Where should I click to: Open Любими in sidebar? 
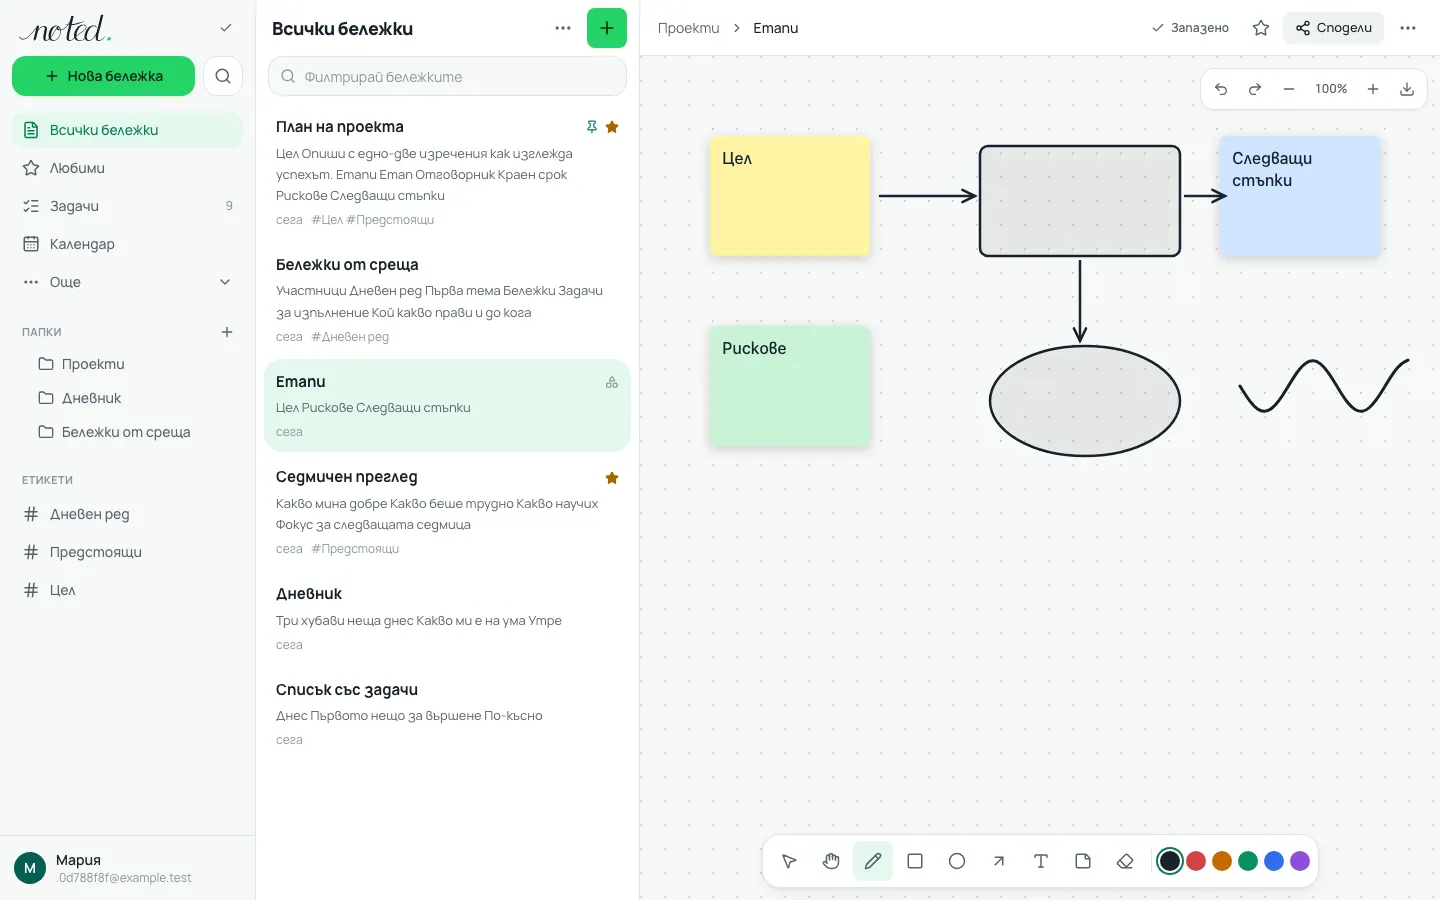coord(127,168)
